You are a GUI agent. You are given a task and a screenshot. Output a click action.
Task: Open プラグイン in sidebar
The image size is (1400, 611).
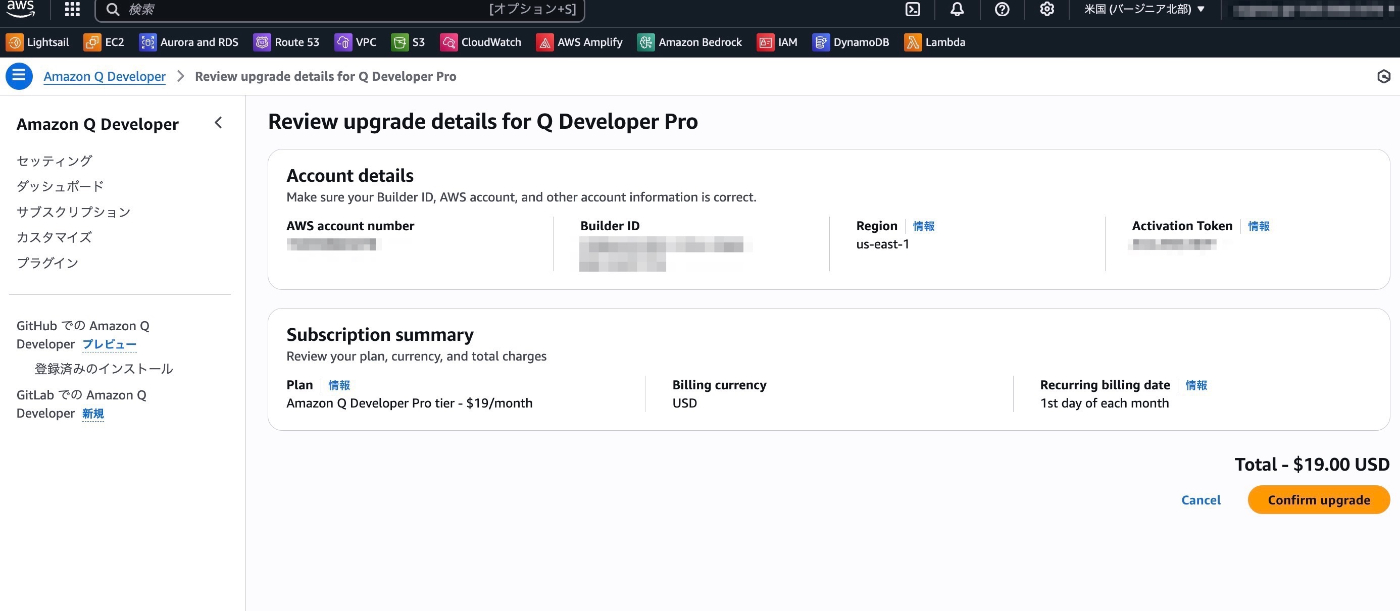coord(47,263)
